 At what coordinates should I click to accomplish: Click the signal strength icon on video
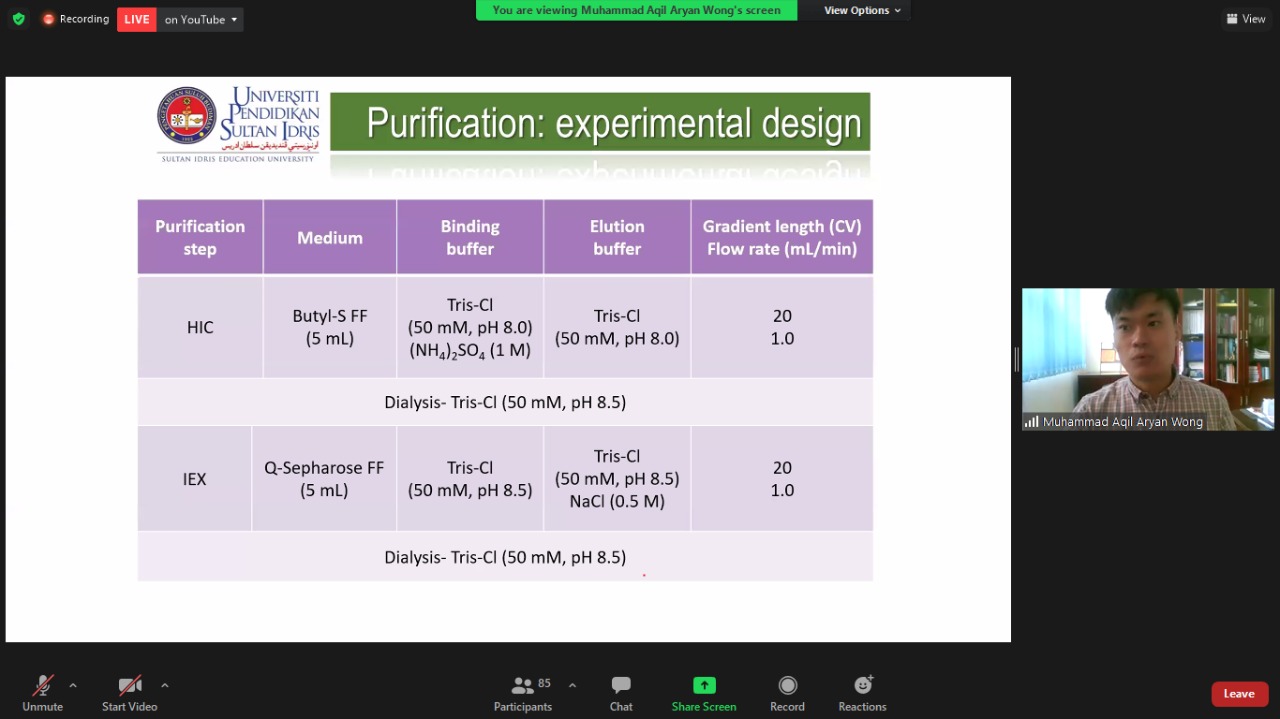1031,422
